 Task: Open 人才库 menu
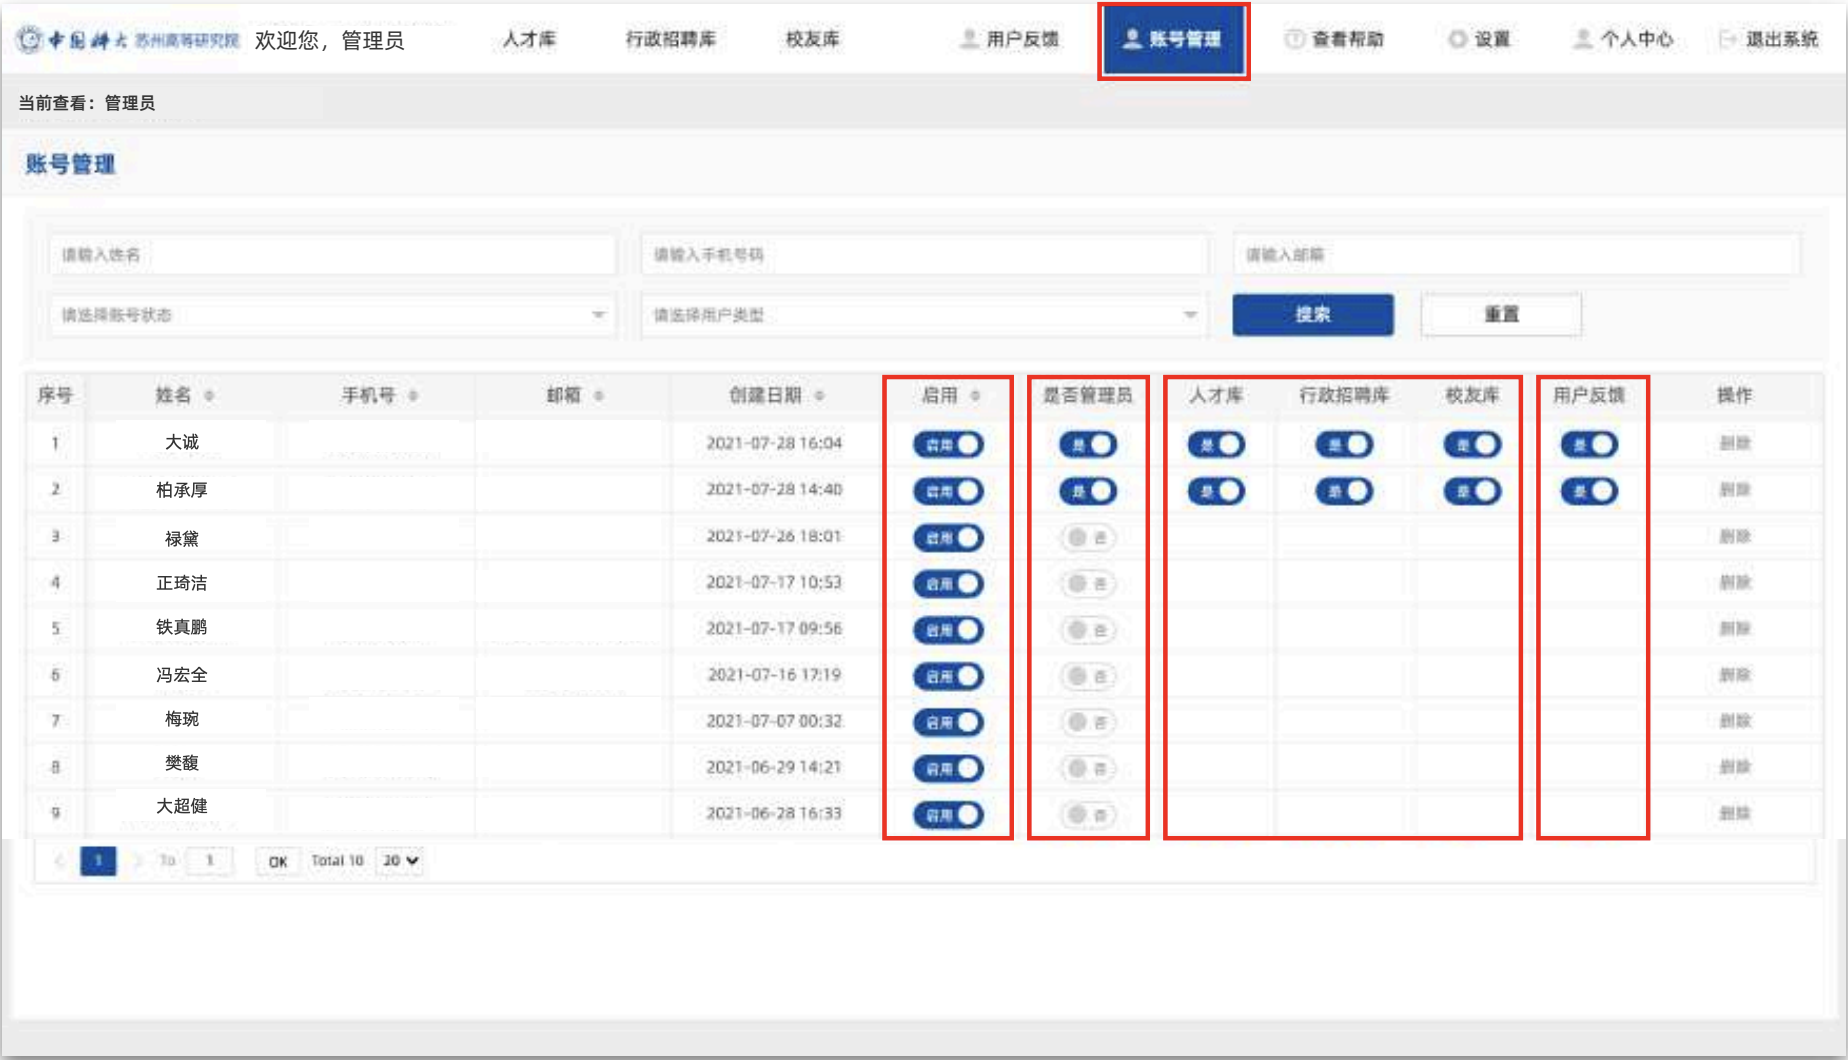(x=529, y=39)
